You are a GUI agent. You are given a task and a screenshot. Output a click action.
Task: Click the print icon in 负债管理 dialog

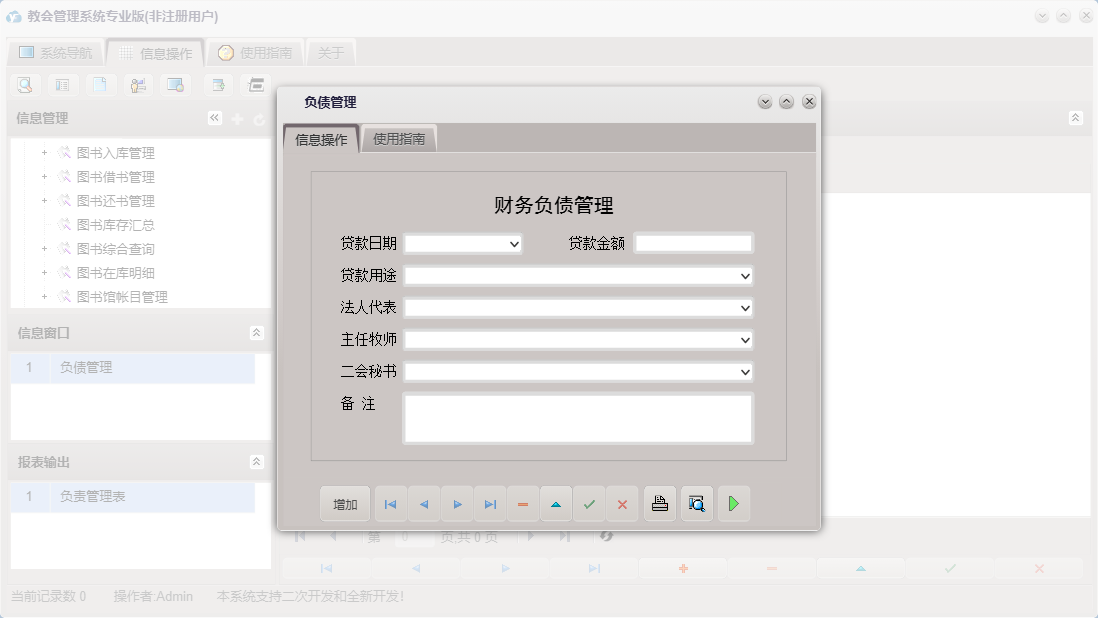coord(660,503)
